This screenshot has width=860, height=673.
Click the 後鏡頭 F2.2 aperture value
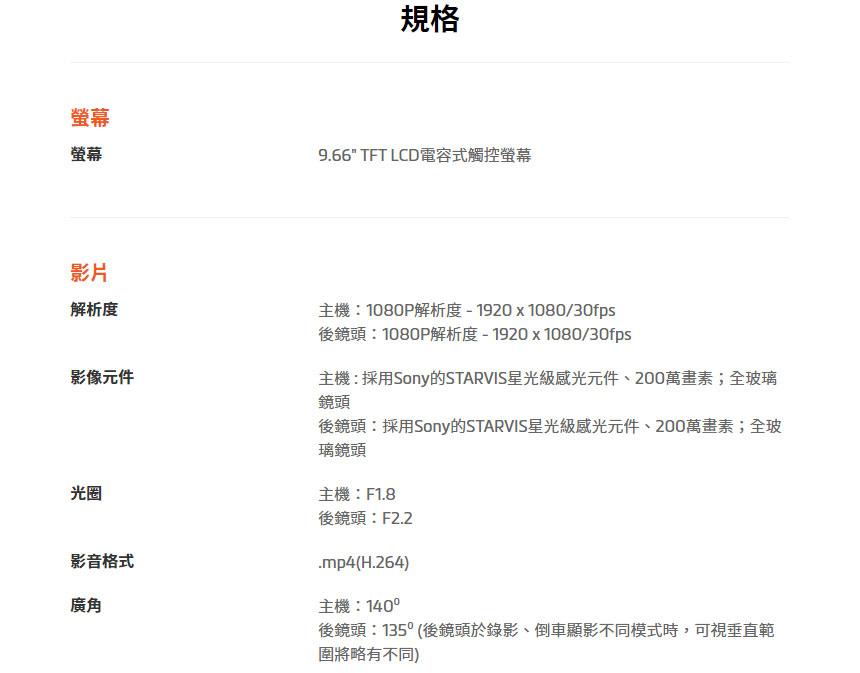tap(365, 518)
